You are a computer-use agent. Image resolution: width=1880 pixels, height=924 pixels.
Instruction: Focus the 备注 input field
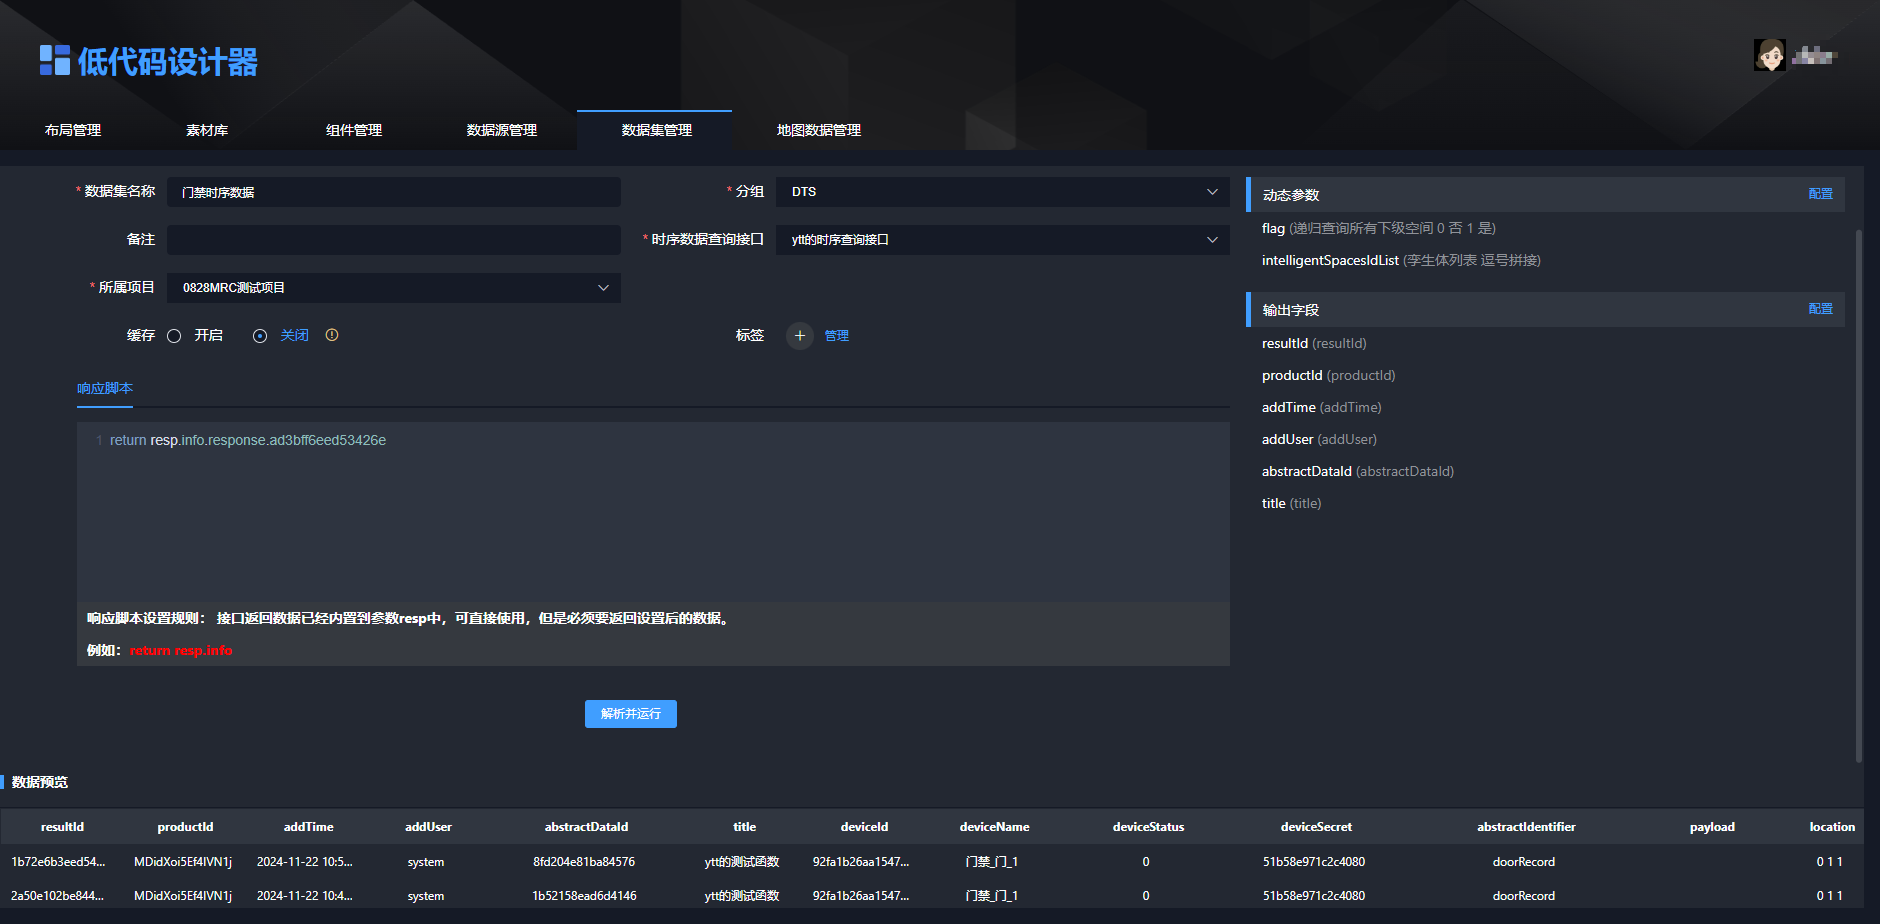point(394,240)
